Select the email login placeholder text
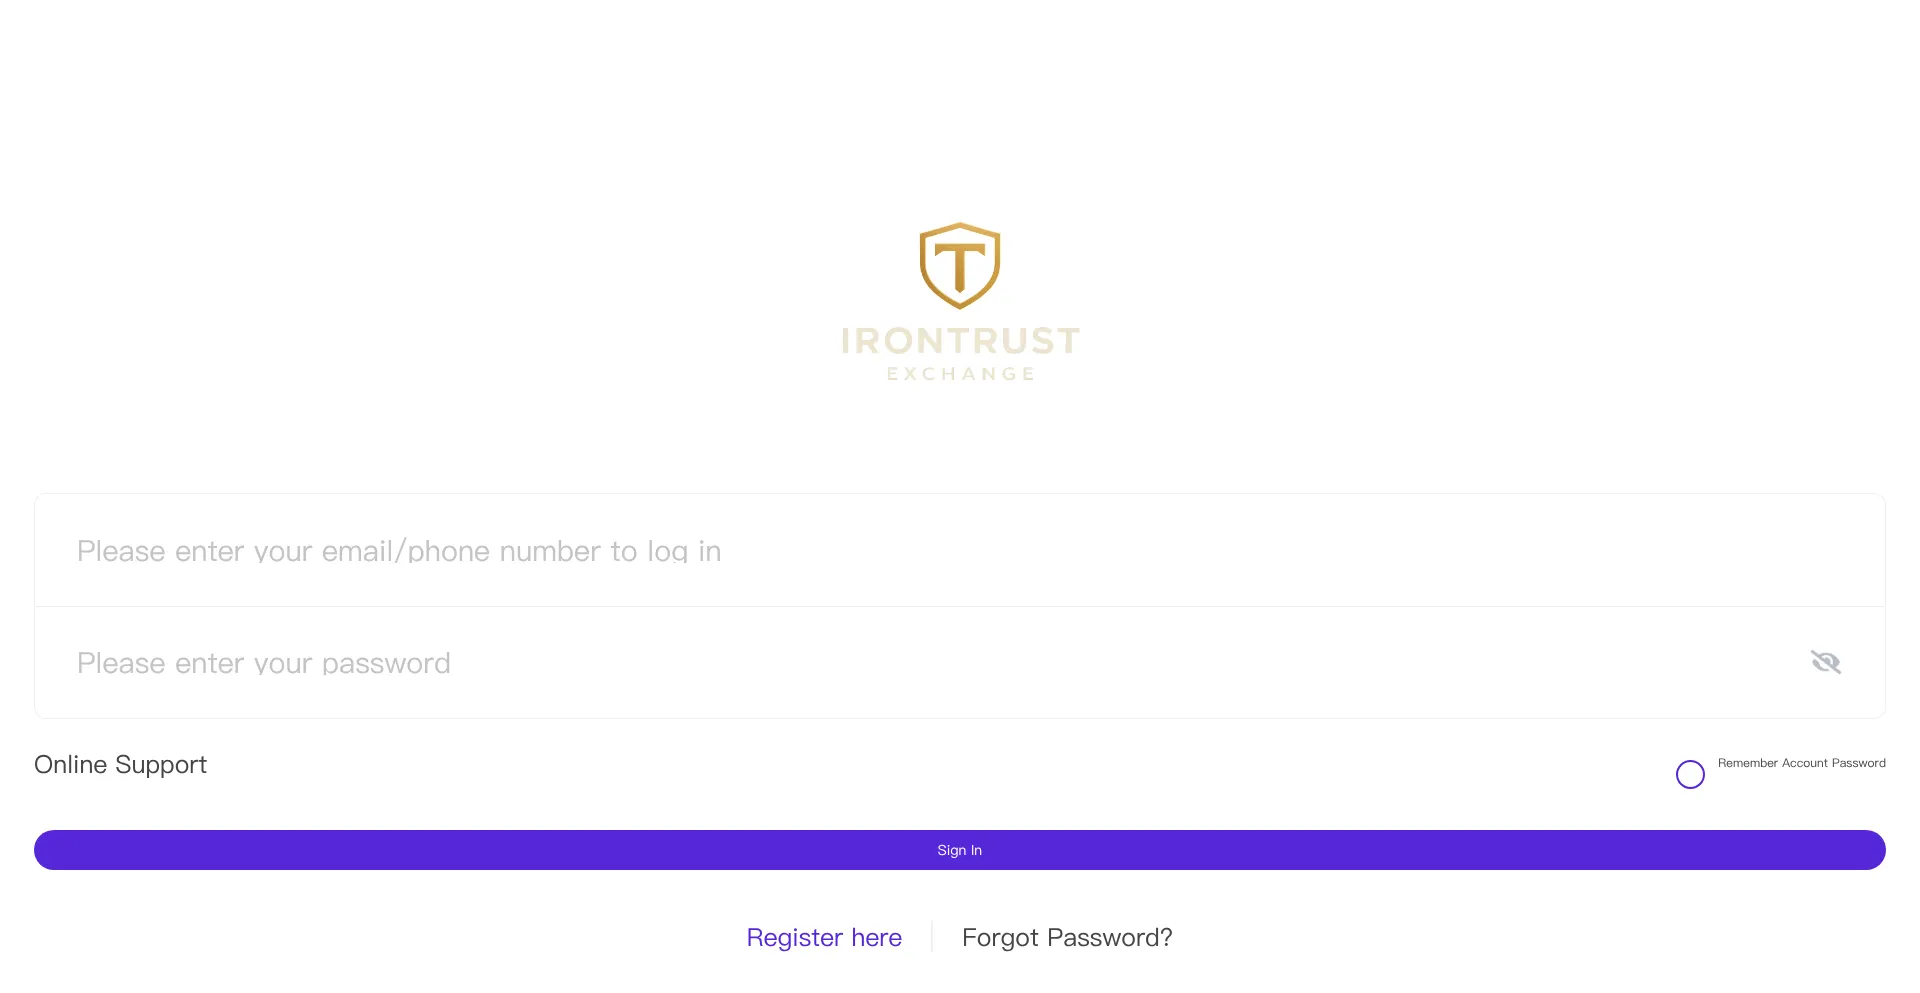 (400, 550)
